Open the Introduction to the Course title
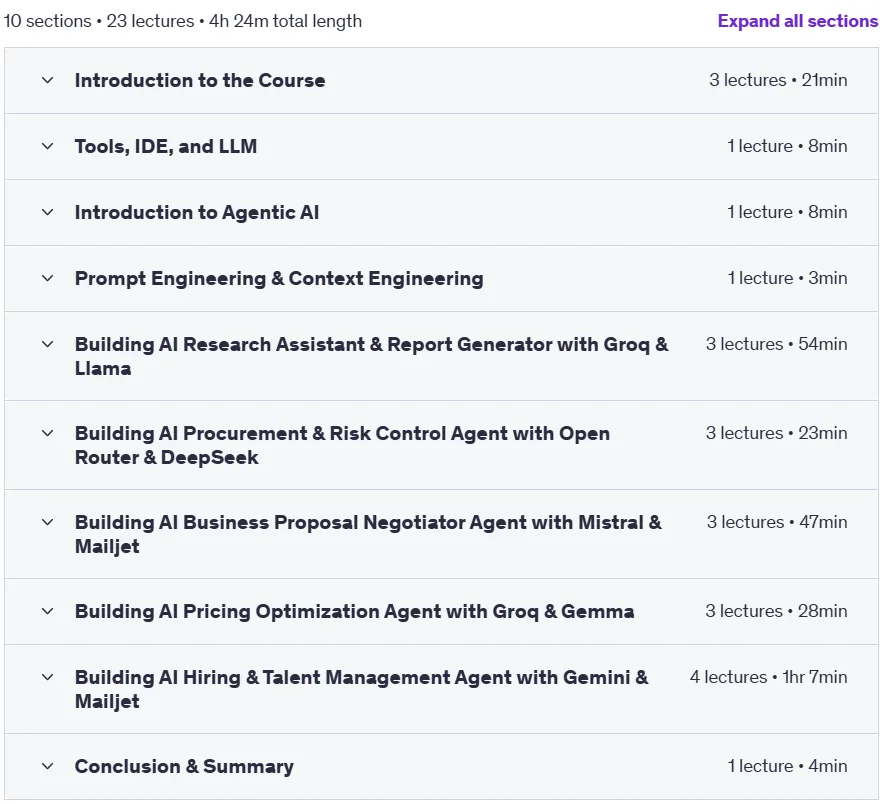This screenshot has height=804, width=883. (x=200, y=81)
